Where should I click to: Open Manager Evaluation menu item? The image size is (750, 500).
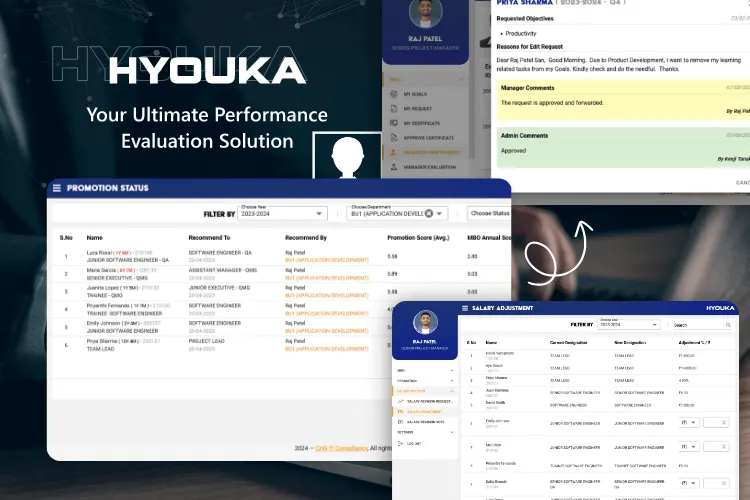[x=430, y=167]
